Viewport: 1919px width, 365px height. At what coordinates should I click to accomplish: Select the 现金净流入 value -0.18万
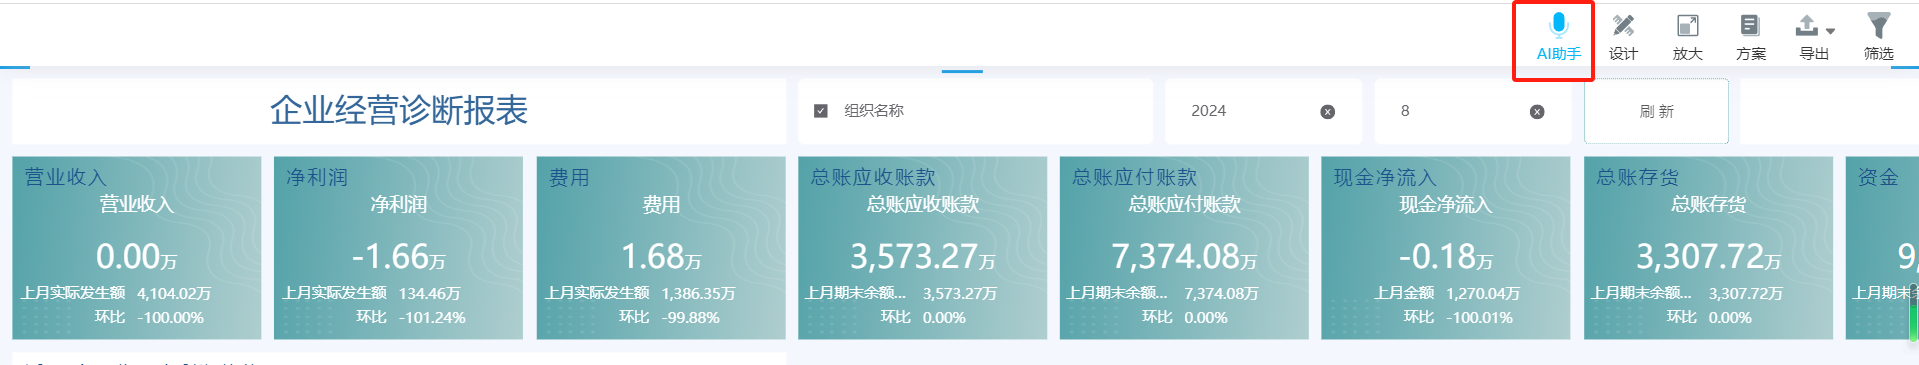(x=1446, y=257)
